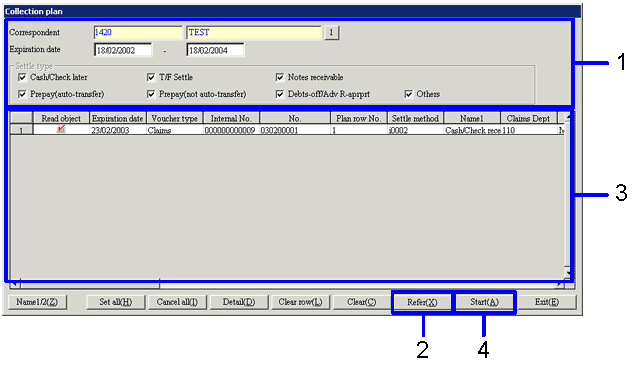Click the Plan row No. column header
This screenshot has height=367, width=639.
tap(359, 119)
